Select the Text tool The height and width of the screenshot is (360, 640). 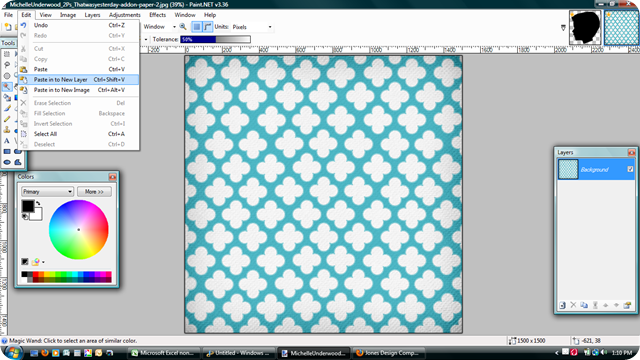(x=7, y=141)
